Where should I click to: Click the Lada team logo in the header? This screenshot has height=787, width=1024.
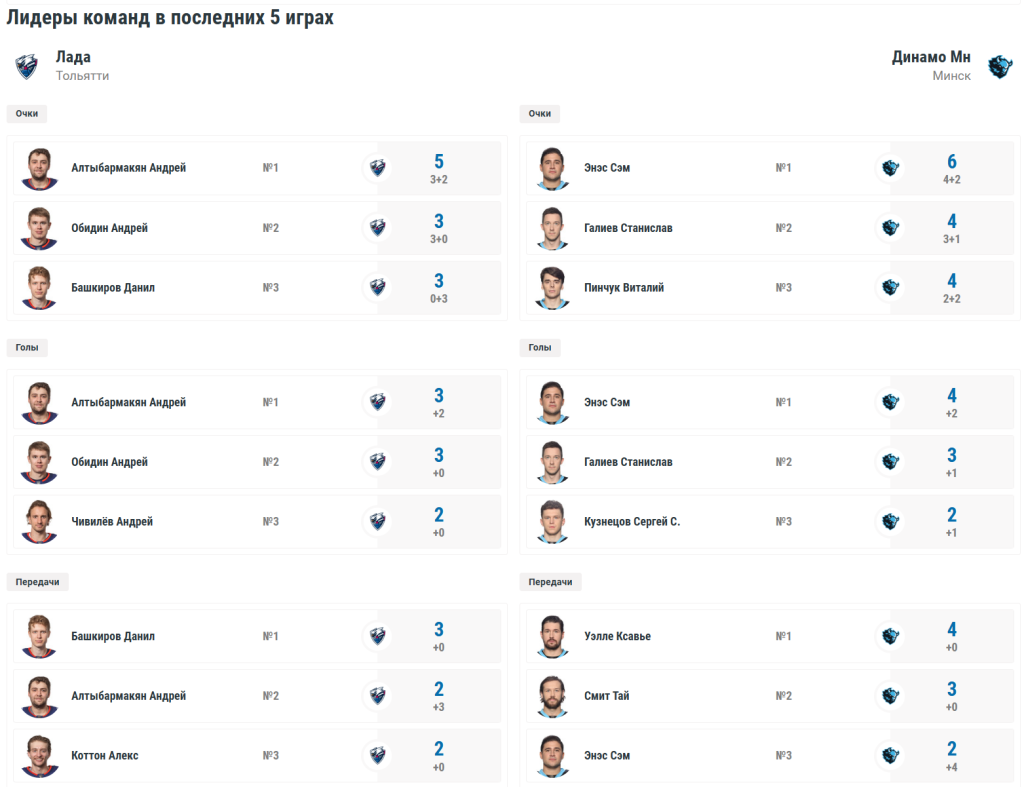25,66
